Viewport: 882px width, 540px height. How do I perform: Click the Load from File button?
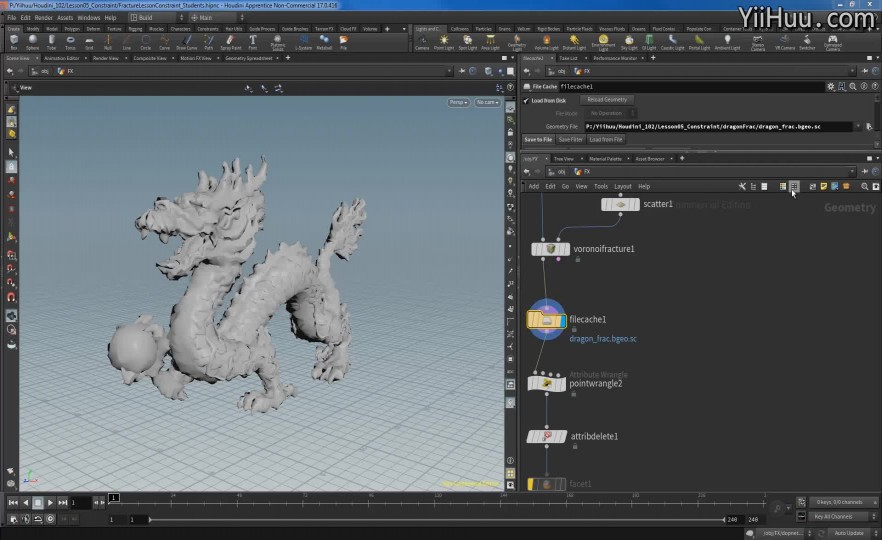606,140
